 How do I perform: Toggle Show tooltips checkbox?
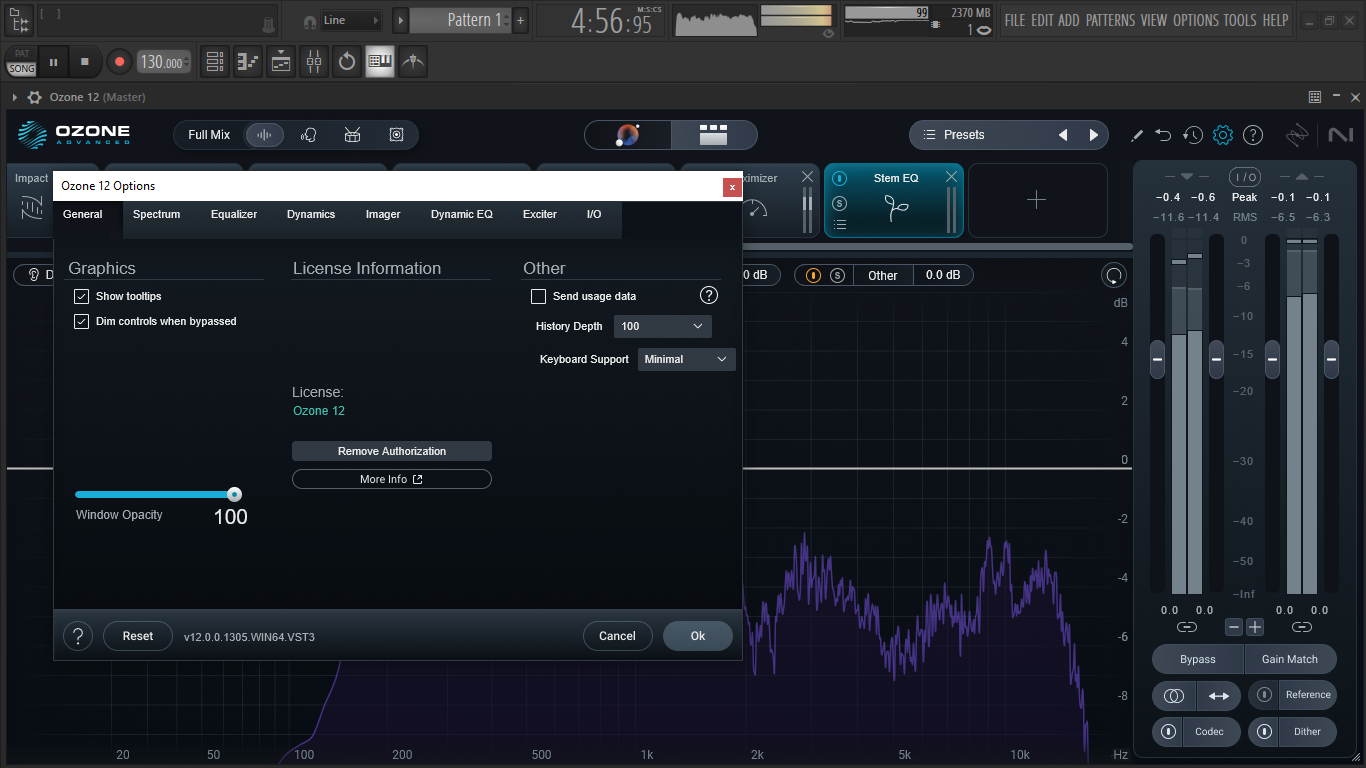pyautogui.click(x=82, y=297)
